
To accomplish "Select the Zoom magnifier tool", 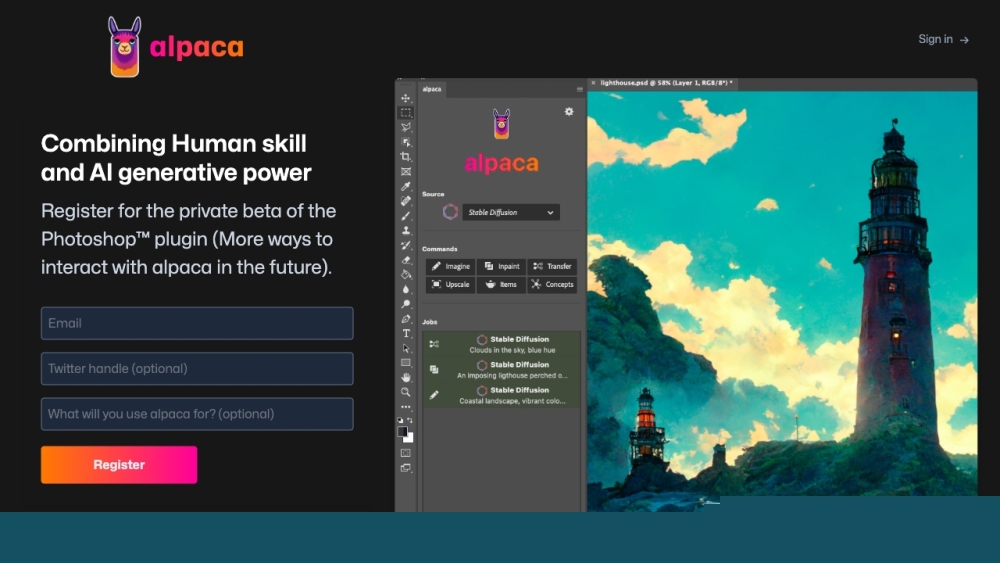I will tap(406, 392).
